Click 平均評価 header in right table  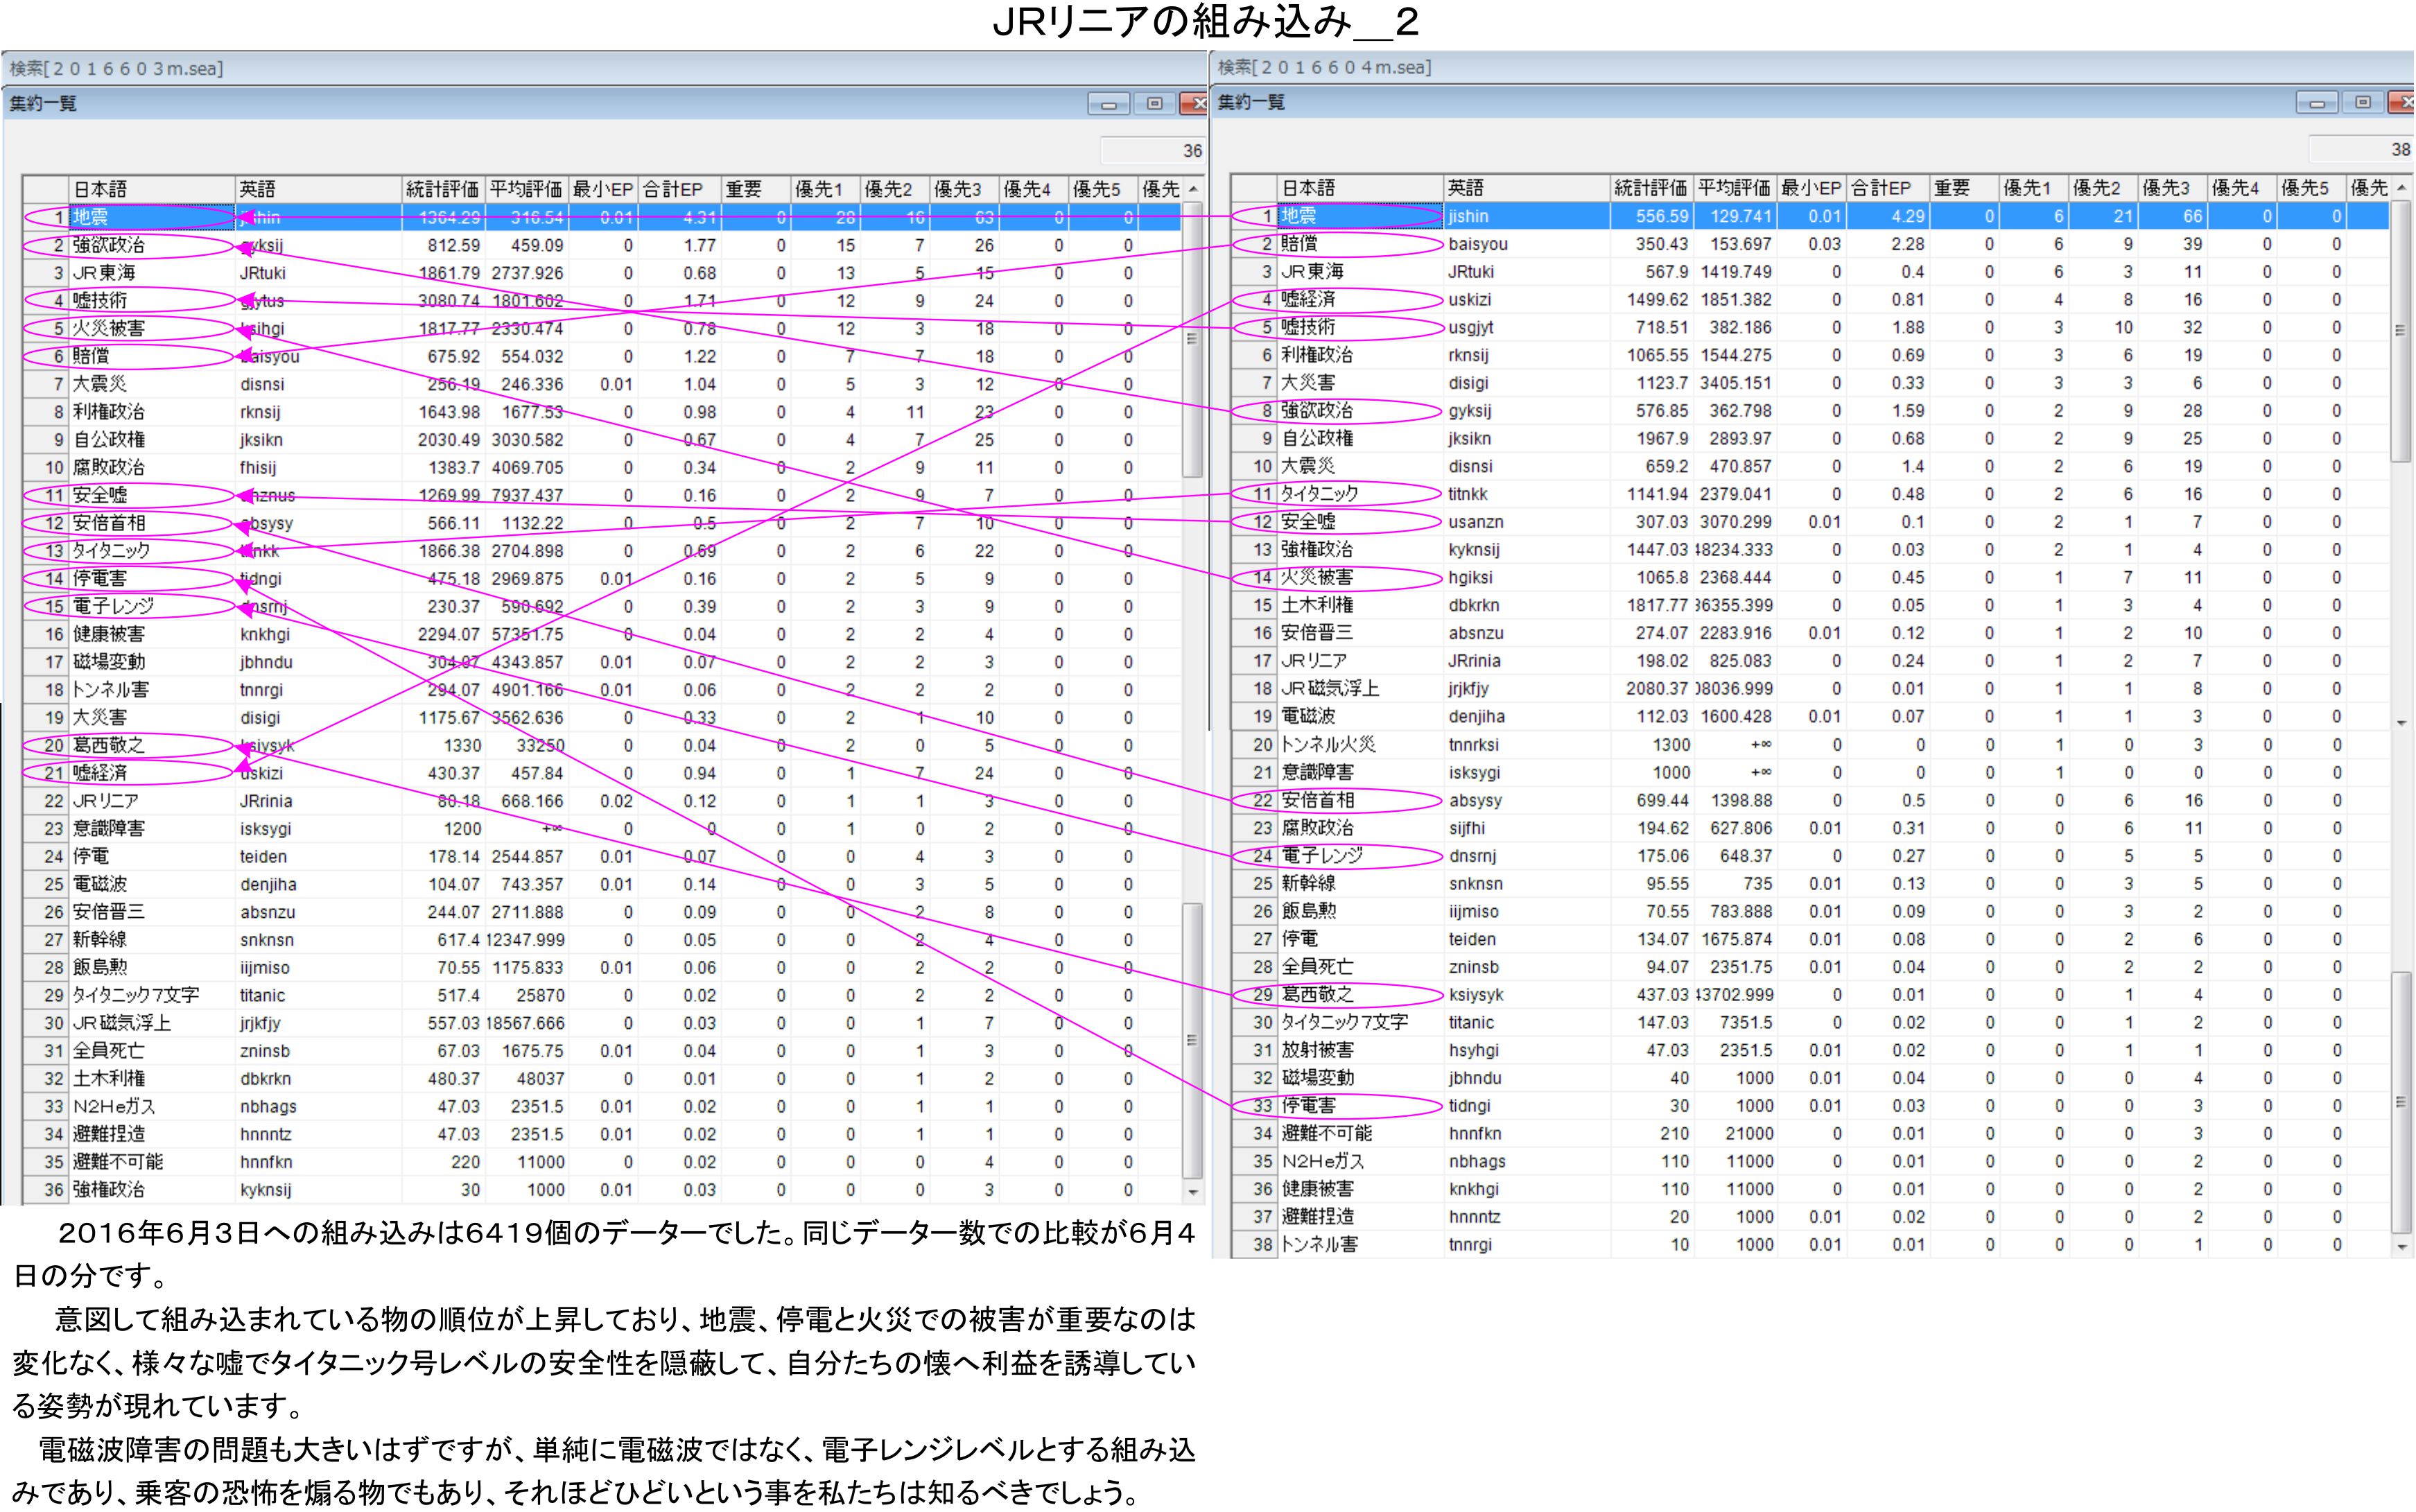[x=1734, y=188]
